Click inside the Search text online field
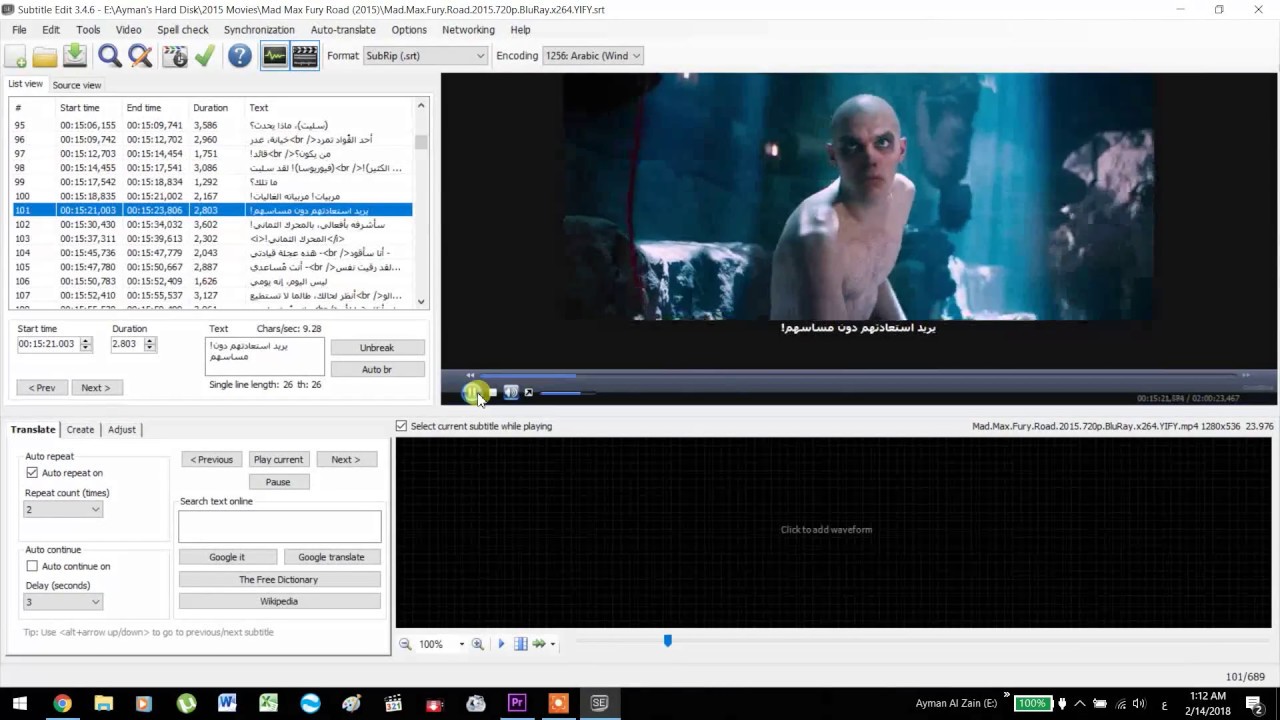This screenshot has height=720, width=1280. (x=279, y=526)
